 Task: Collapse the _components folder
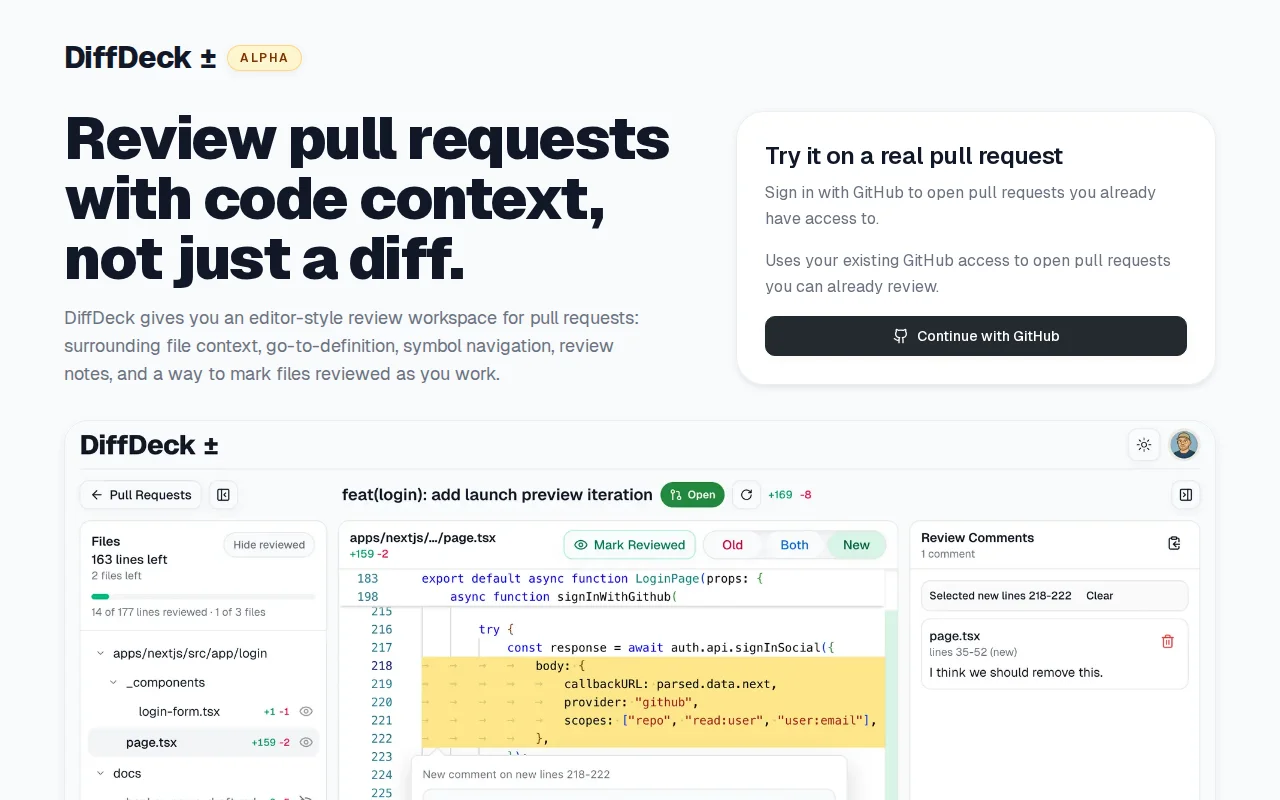pyautogui.click(x=157, y=683)
